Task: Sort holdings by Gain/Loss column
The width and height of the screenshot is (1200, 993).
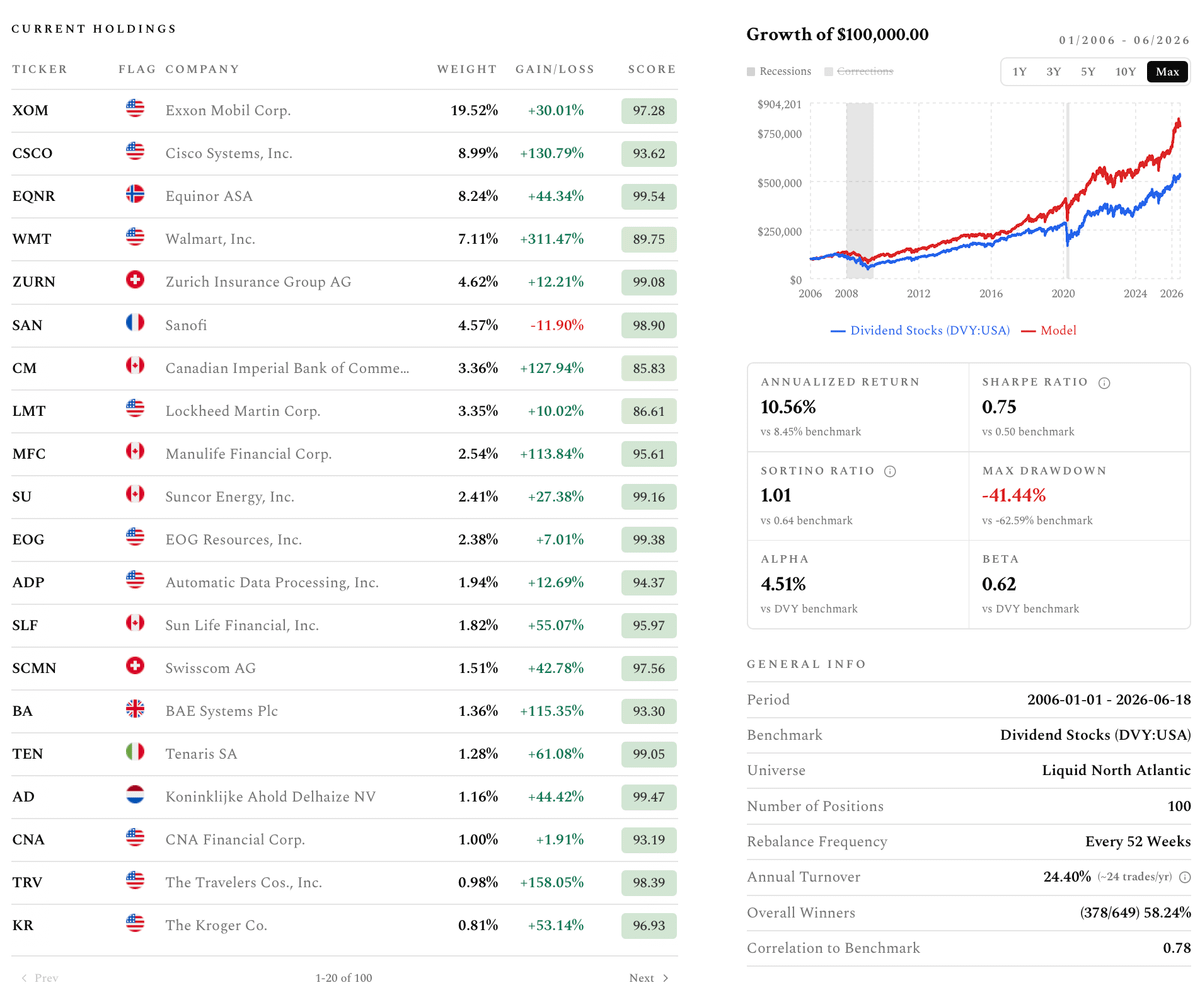Action: click(555, 69)
